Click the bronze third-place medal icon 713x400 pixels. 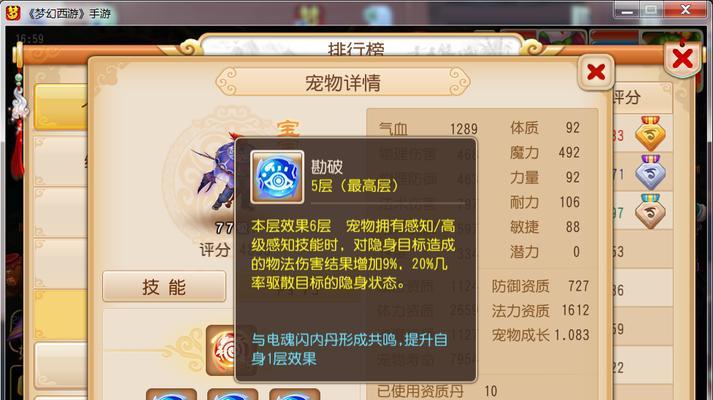pos(650,211)
